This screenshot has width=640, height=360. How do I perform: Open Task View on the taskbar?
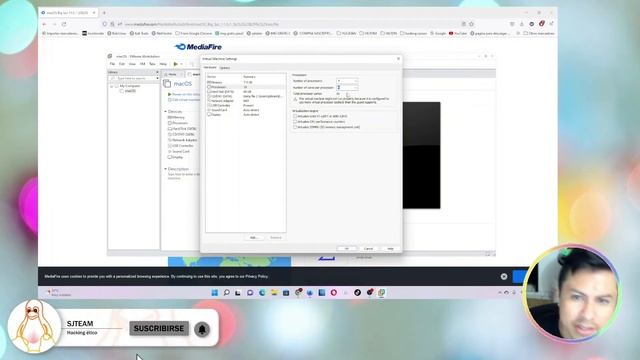pos(238,293)
